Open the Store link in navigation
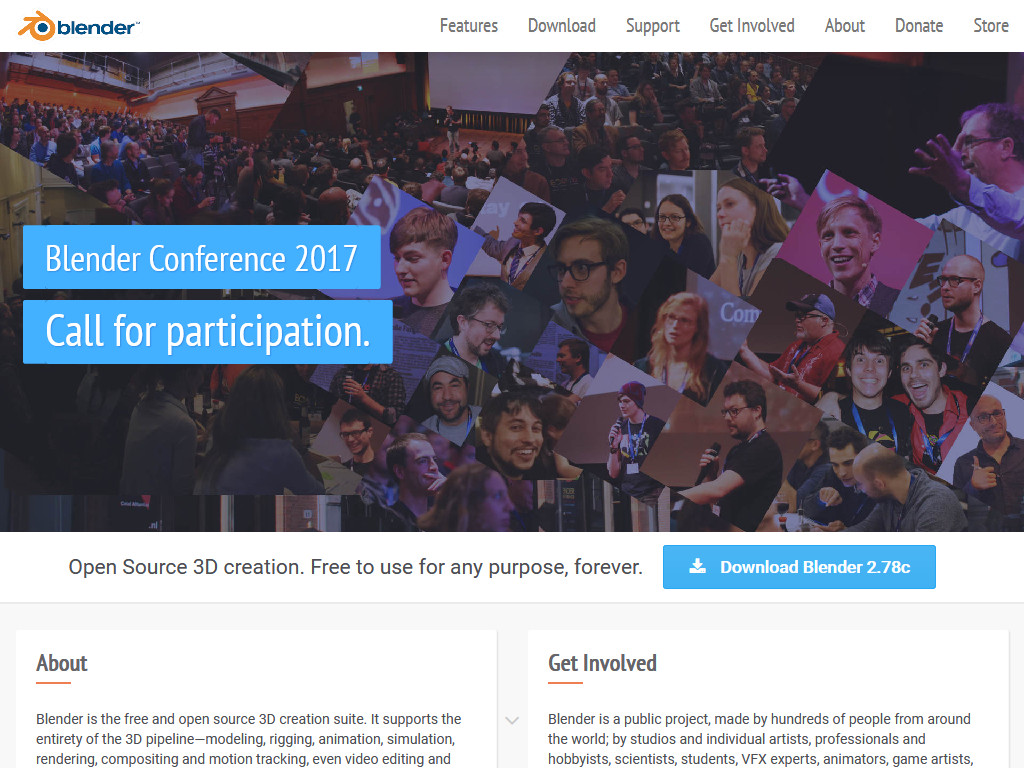1024x768 pixels. pos(991,26)
